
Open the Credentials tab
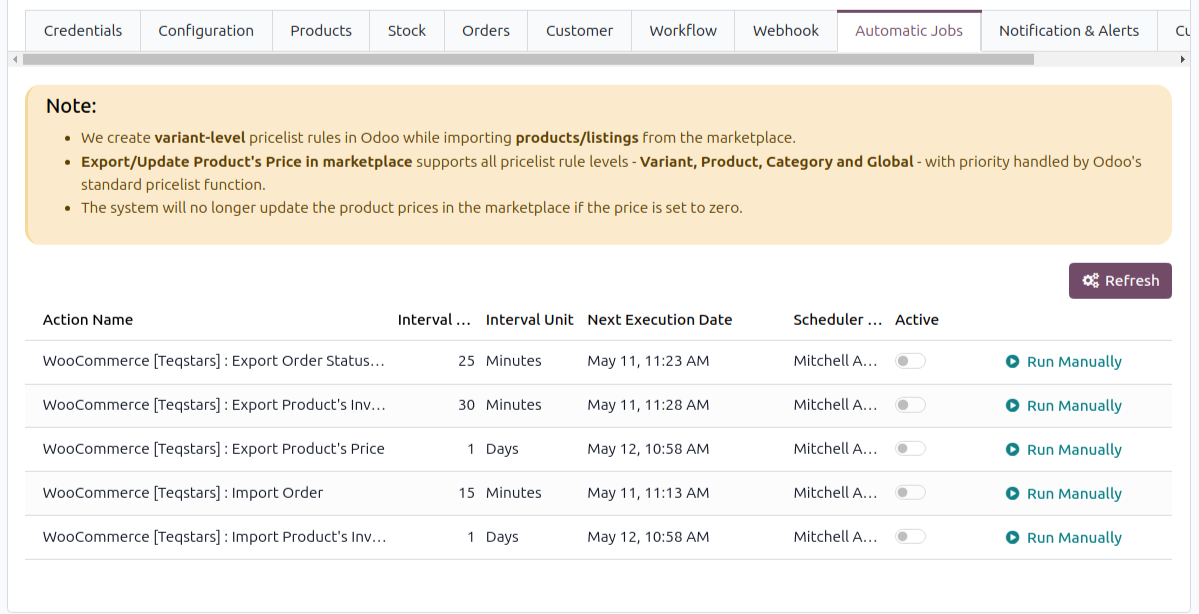click(83, 31)
